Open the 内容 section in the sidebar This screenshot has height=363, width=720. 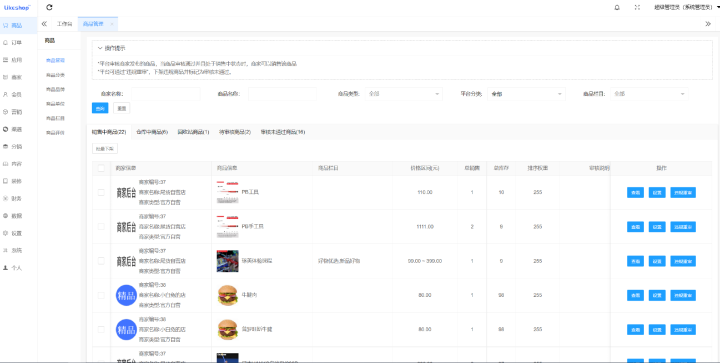click(x=18, y=164)
